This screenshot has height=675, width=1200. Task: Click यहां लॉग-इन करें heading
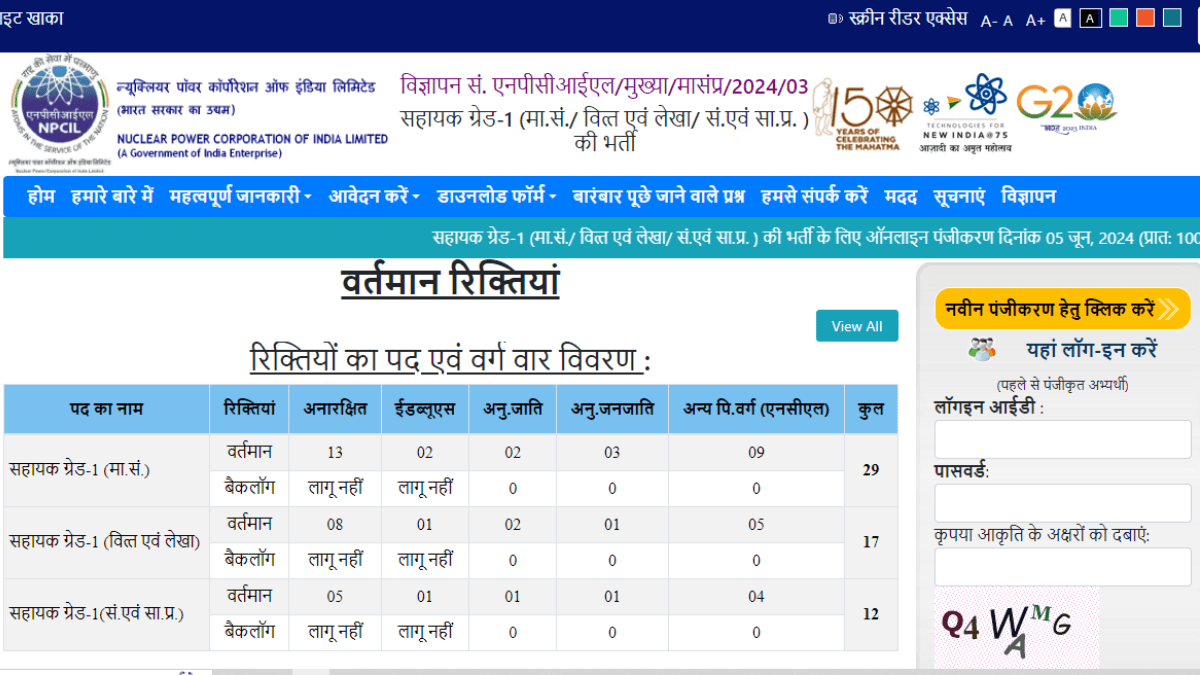tap(1092, 350)
